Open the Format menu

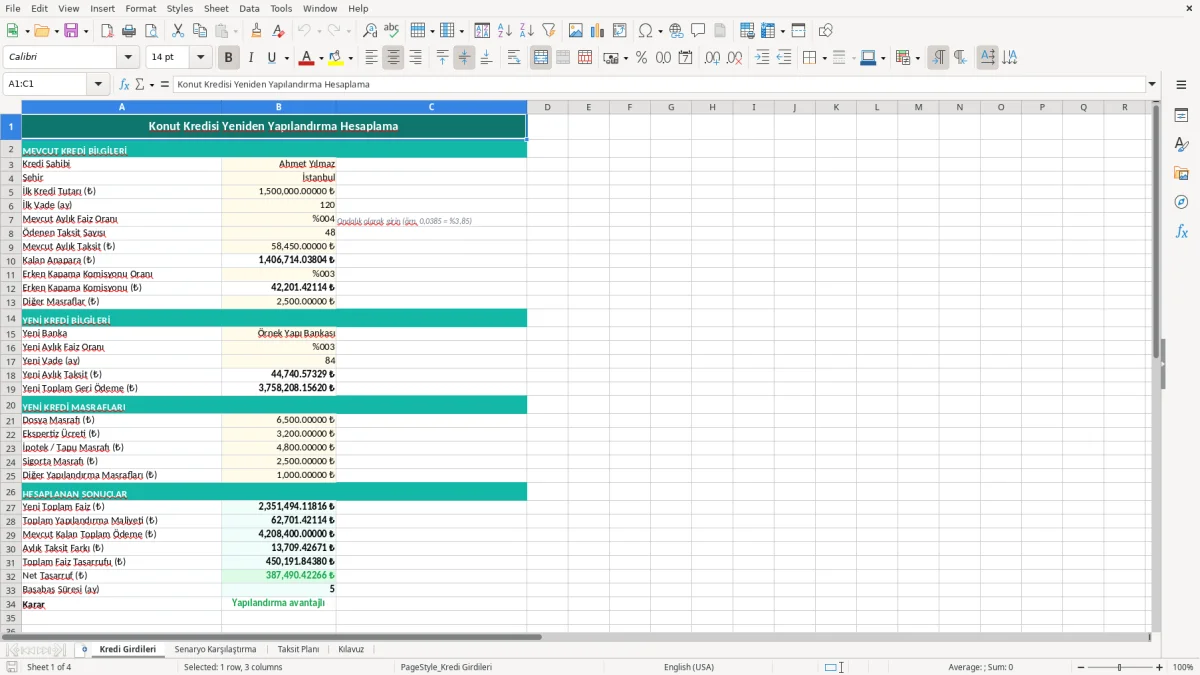click(x=141, y=8)
